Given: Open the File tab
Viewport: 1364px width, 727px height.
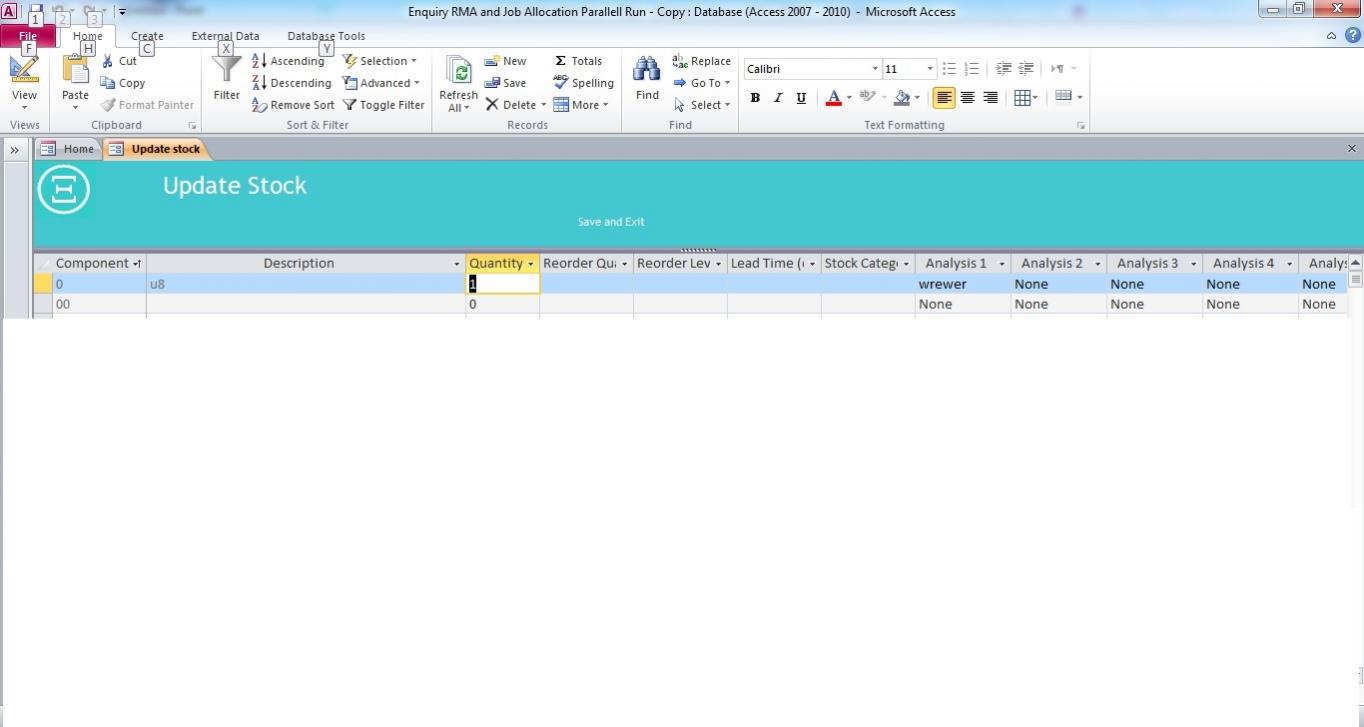Looking at the screenshot, I should [x=28, y=36].
